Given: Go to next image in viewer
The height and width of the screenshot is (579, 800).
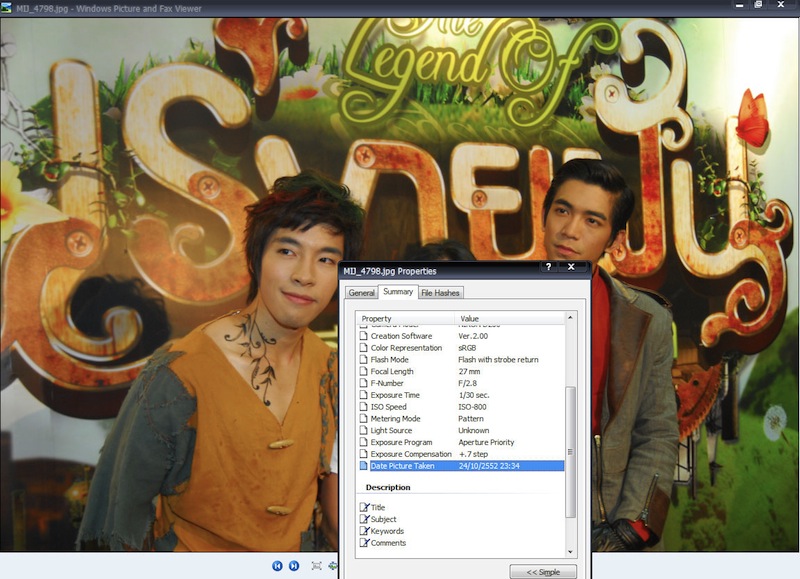Looking at the screenshot, I should (x=294, y=565).
